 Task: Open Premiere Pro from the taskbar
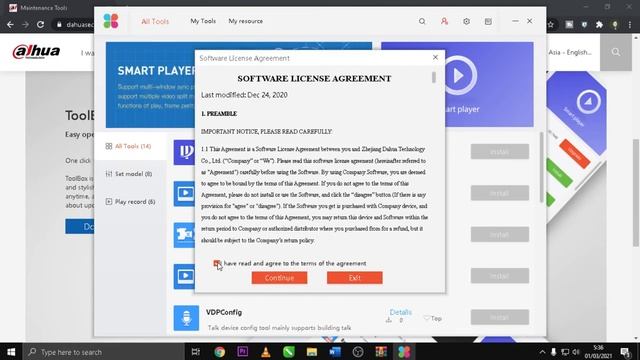[242, 352]
